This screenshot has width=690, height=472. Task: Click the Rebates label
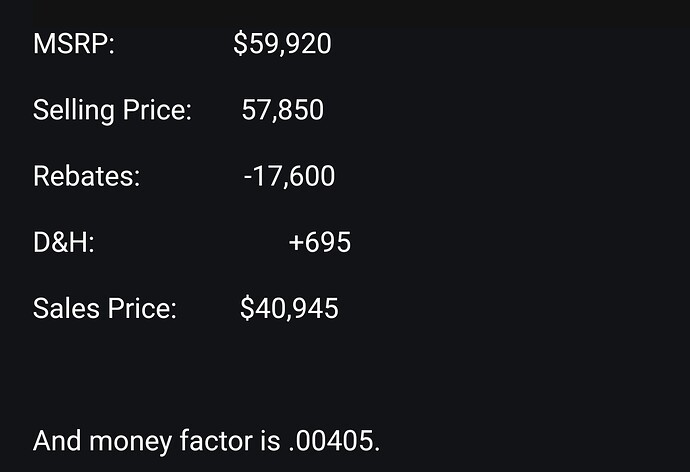click(x=87, y=176)
